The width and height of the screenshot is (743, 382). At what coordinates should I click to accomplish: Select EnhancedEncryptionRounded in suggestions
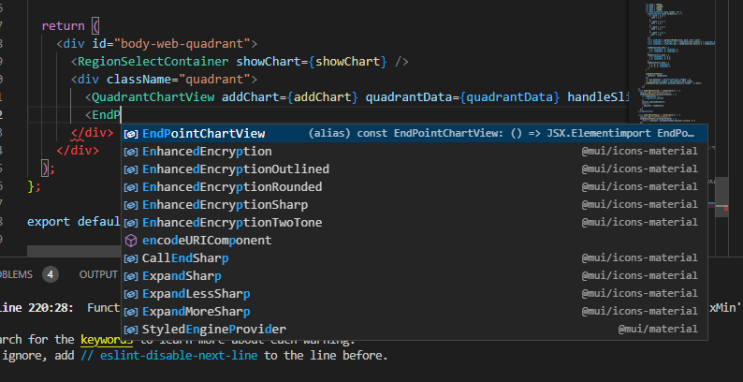(x=415, y=187)
